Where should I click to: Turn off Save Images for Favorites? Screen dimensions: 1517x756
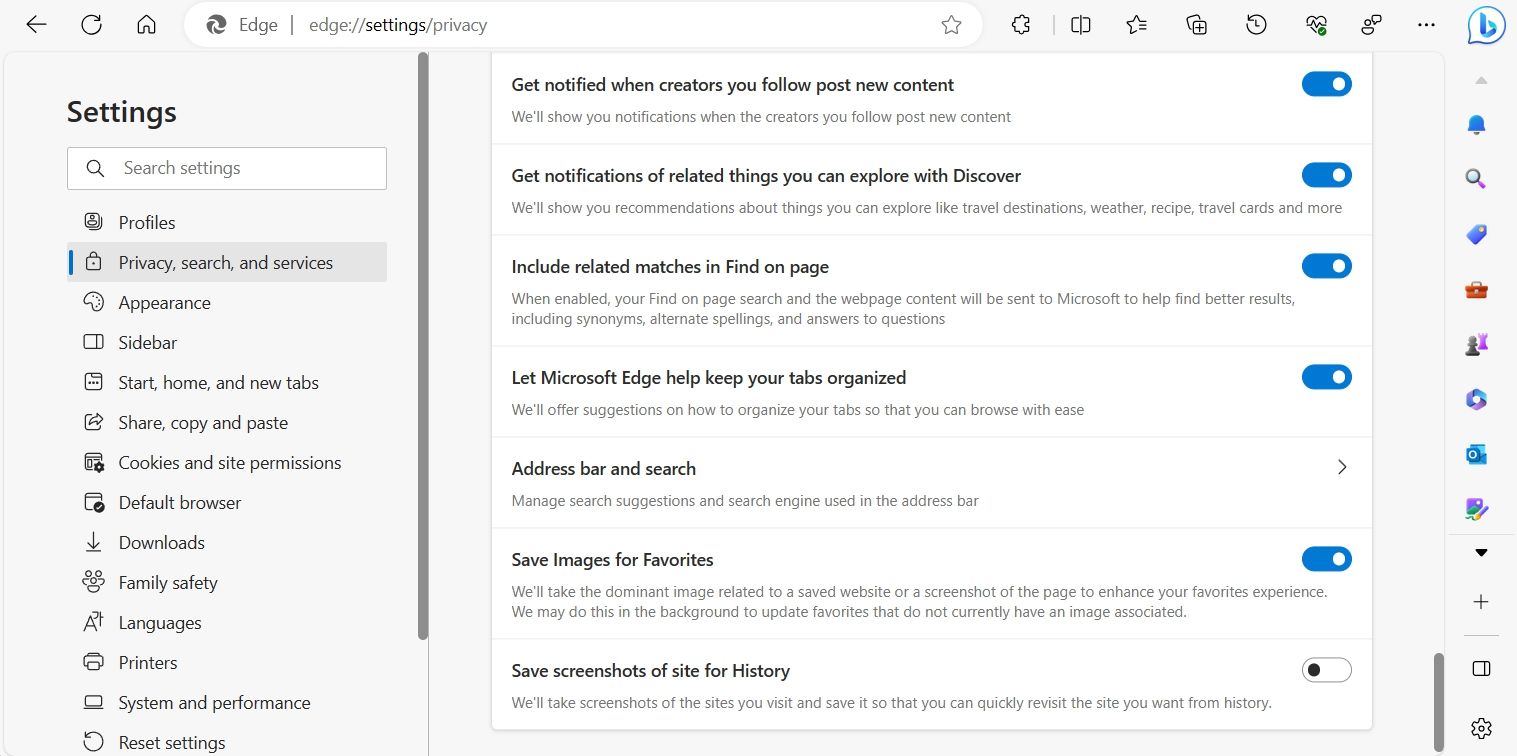[1326, 559]
